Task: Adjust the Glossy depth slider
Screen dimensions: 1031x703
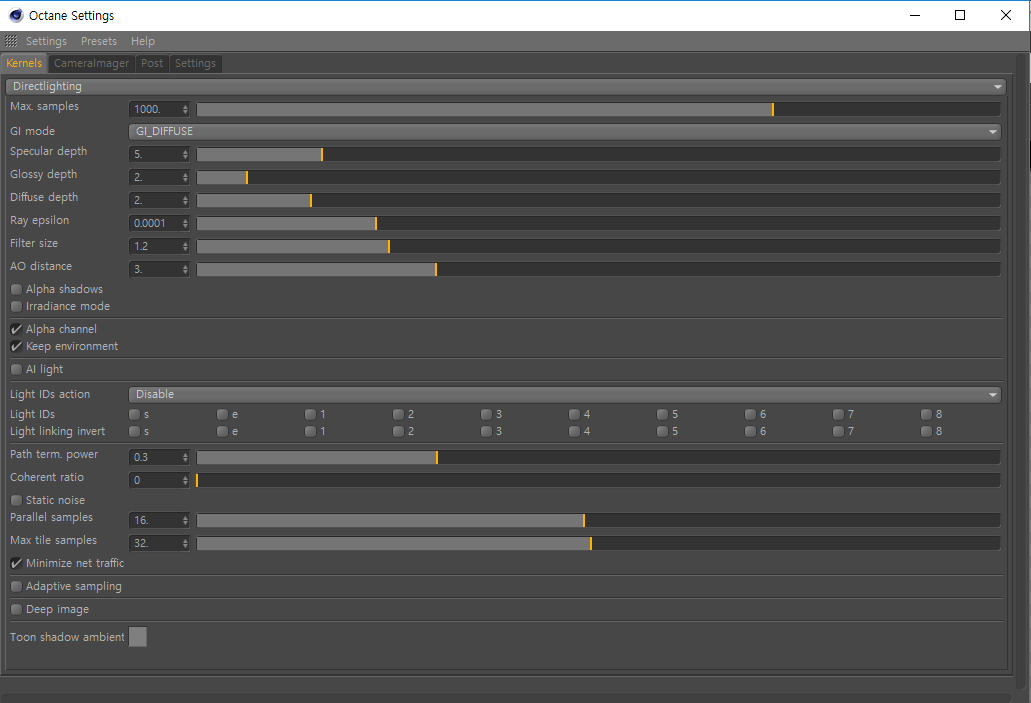Action: (x=598, y=178)
